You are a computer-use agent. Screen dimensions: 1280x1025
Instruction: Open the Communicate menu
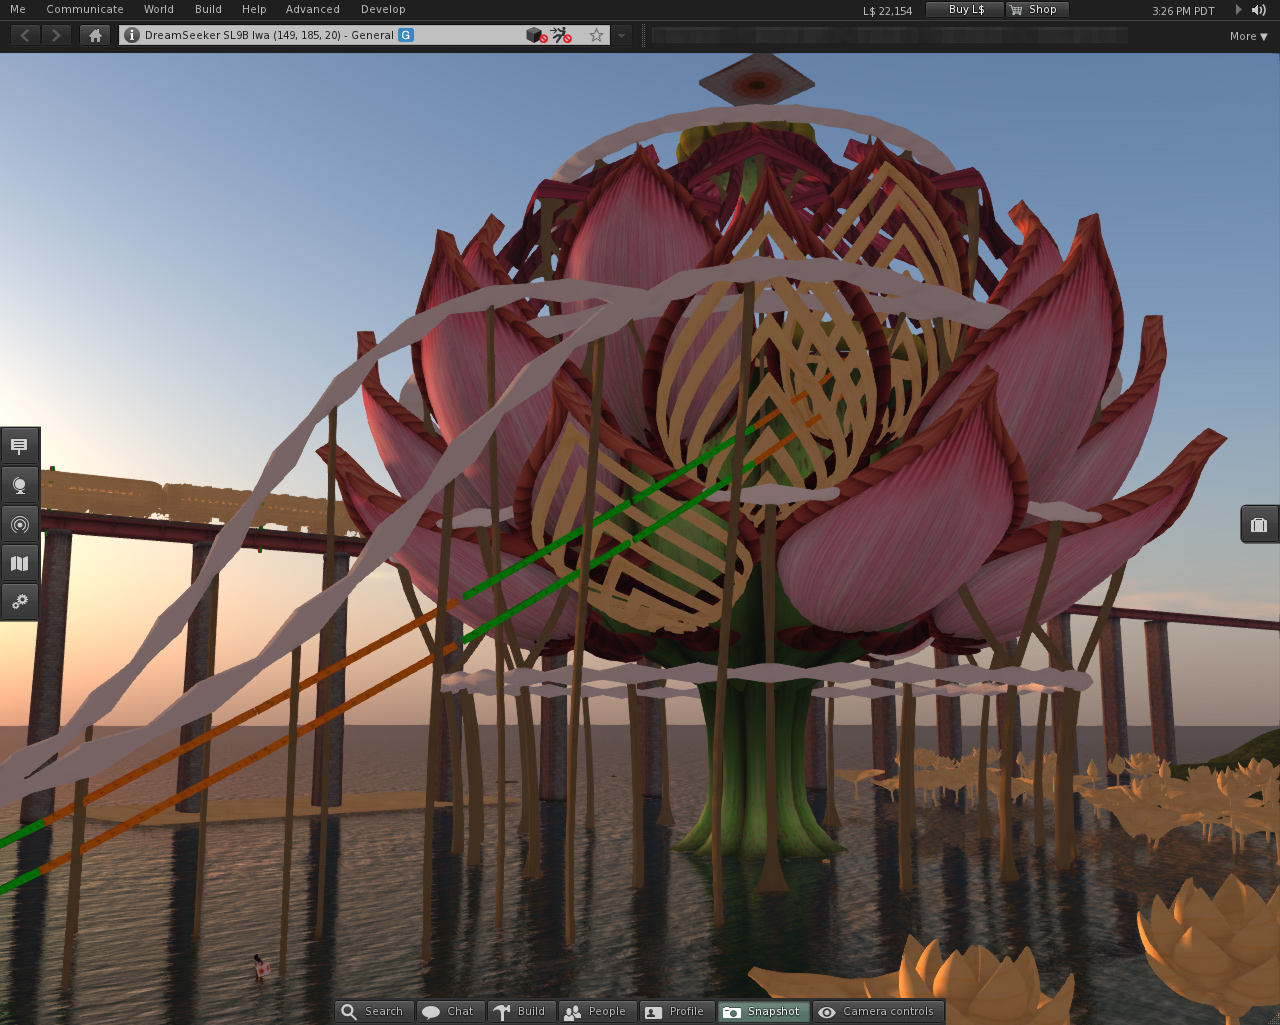[x=85, y=9]
